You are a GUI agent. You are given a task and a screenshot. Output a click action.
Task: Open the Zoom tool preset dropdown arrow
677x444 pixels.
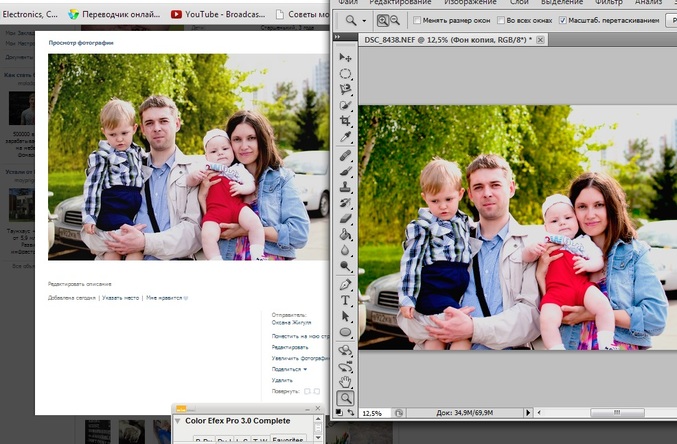[x=364, y=20]
